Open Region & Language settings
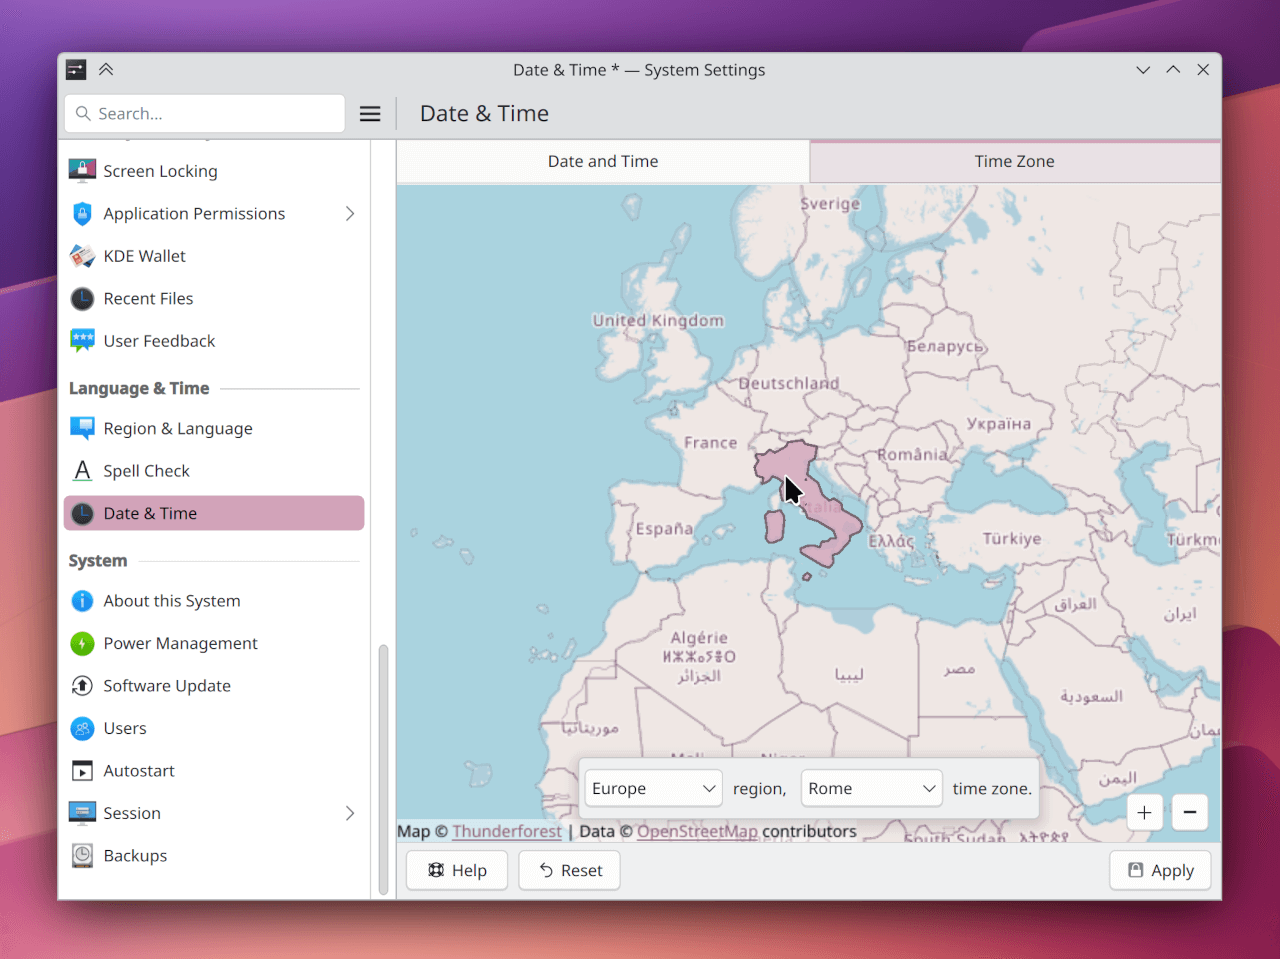Screen dimensions: 1280x959 [177, 428]
